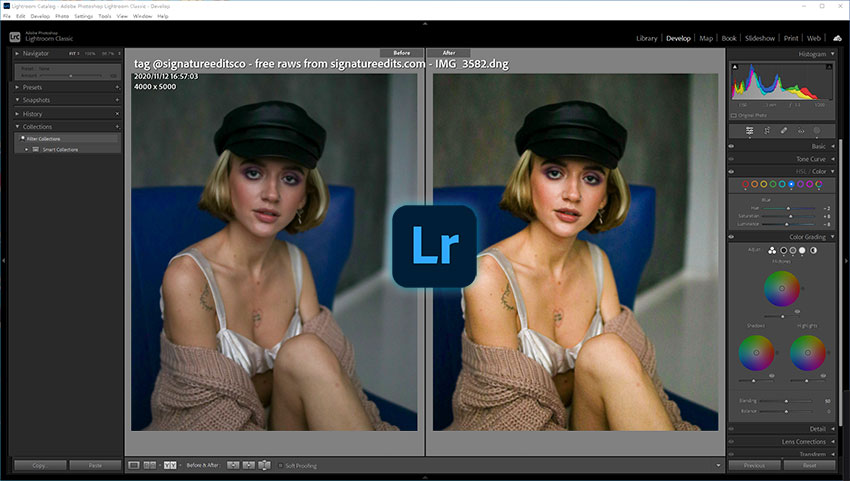Click the Copy button
The width and height of the screenshot is (850, 481).
click(40, 465)
